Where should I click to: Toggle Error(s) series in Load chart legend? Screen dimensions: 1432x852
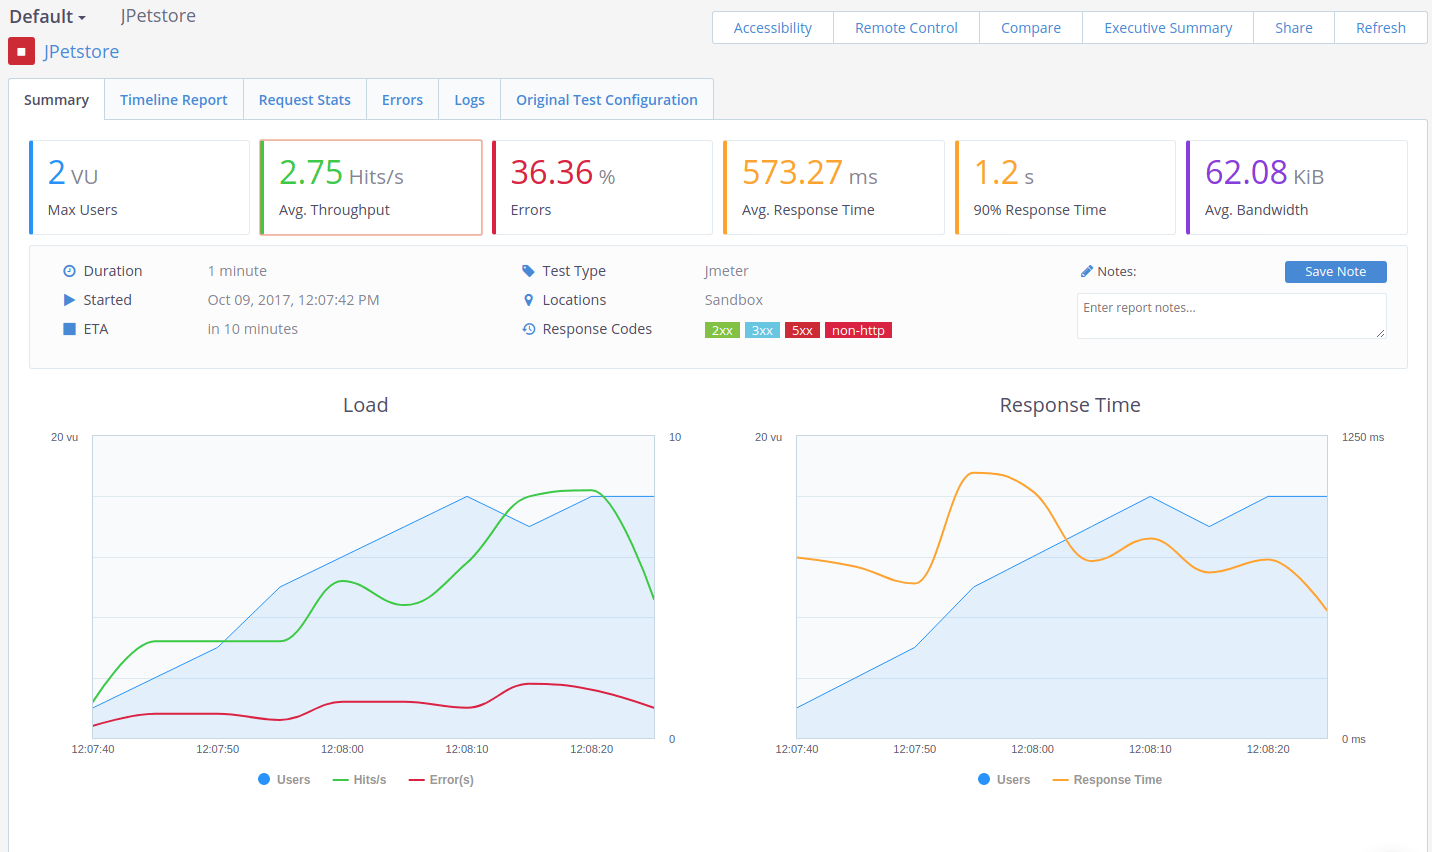coord(441,780)
